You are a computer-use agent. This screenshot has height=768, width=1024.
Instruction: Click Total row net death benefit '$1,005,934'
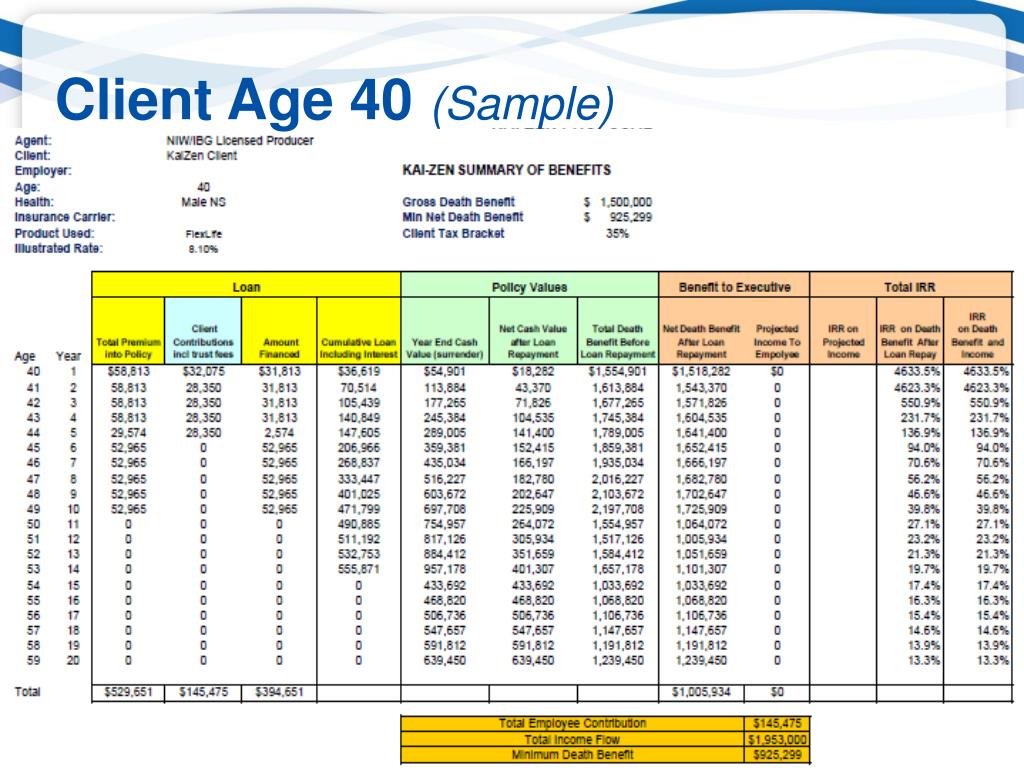pos(701,692)
